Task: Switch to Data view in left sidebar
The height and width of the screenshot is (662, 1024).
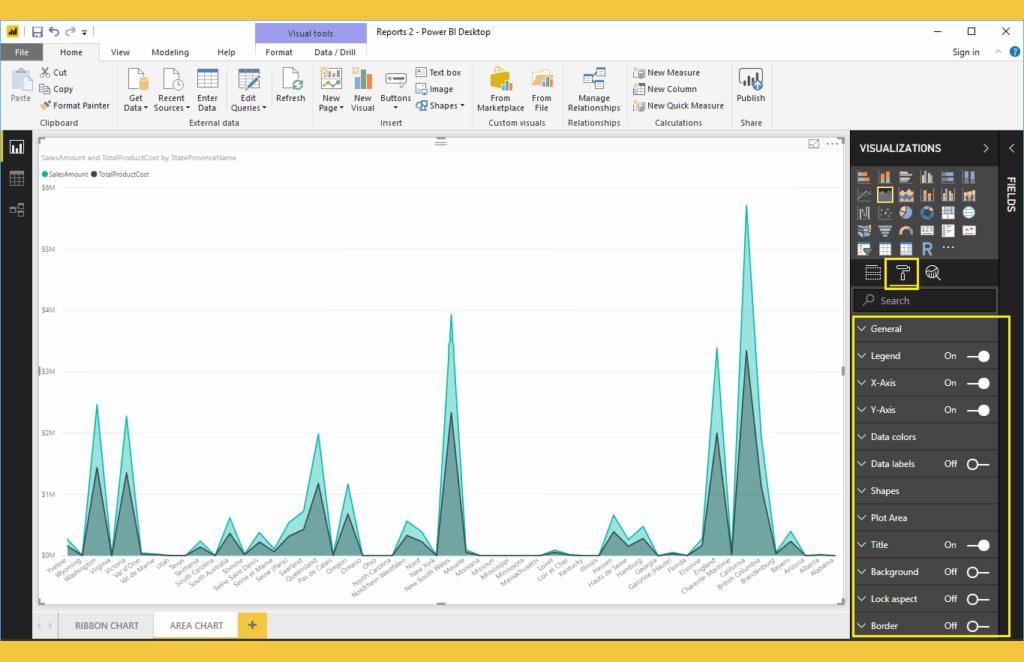Action: tap(17, 178)
